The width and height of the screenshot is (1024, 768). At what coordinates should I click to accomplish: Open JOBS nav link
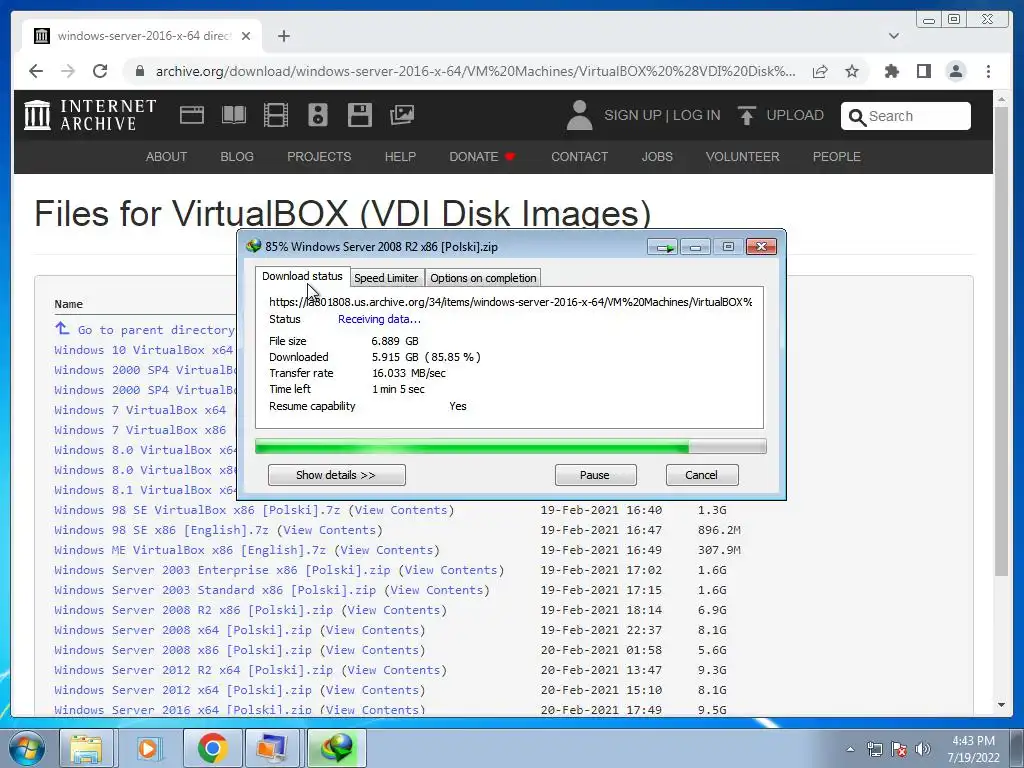(657, 157)
